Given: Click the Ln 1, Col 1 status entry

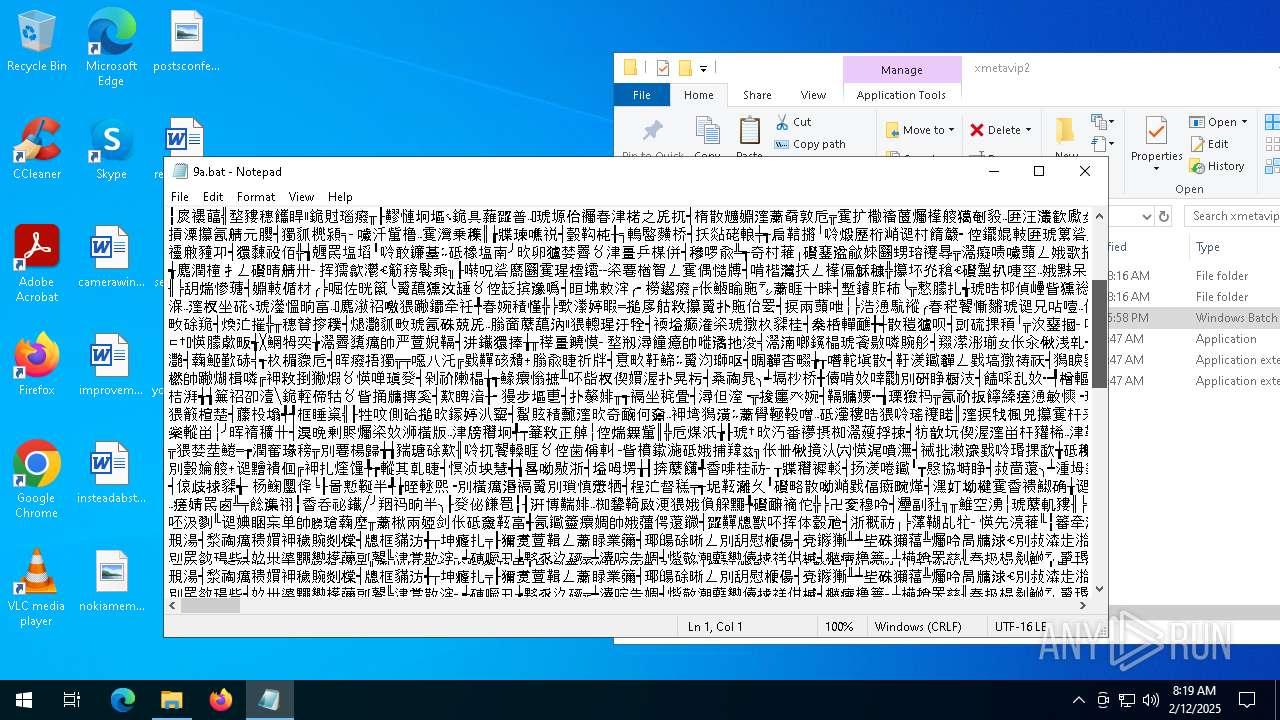Looking at the screenshot, I should coord(715,627).
